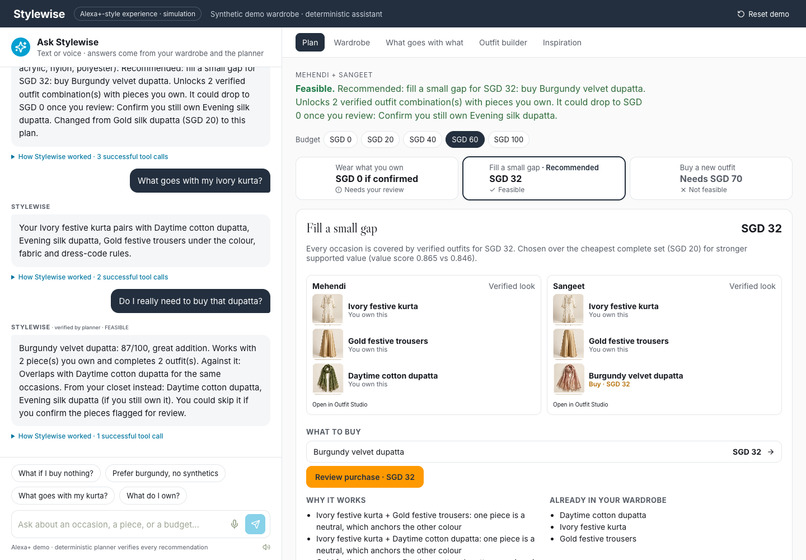Click the Buy SGD 32 label under dupatta
Screen dimensions: 806x560
(609, 385)
